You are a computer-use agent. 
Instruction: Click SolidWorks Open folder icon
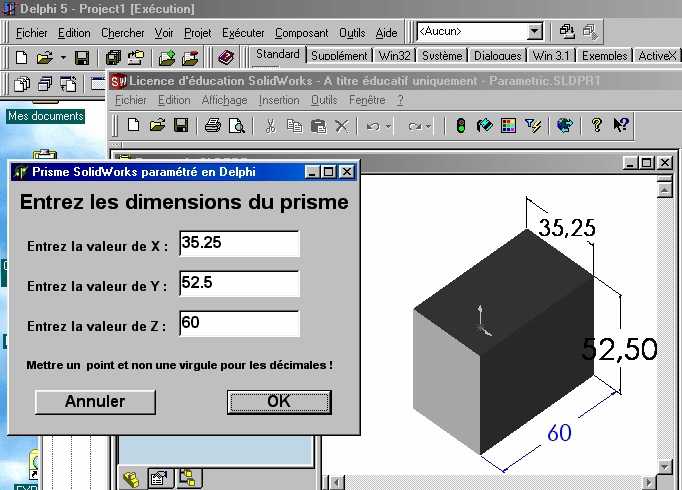pos(157,126)
